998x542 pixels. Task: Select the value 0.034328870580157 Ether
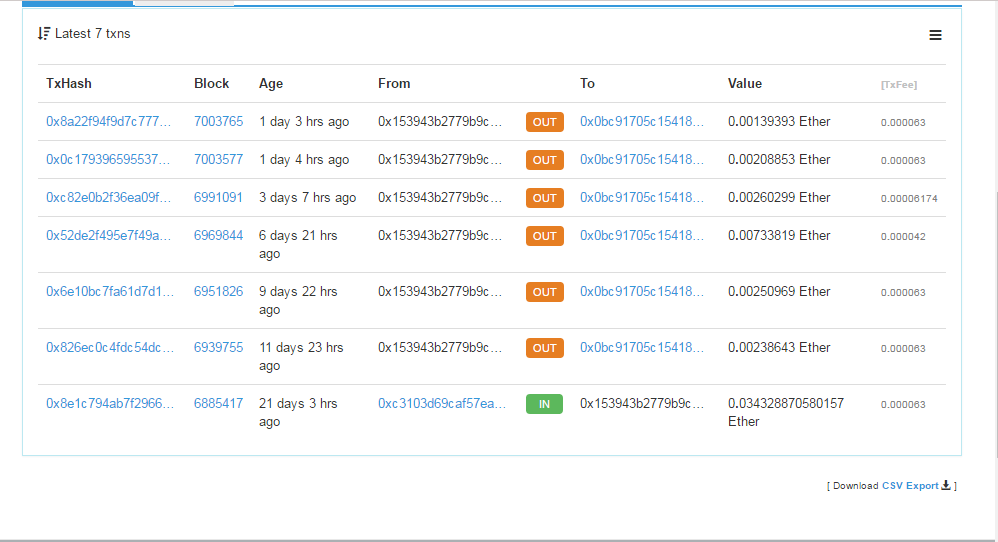coord(786,412)
